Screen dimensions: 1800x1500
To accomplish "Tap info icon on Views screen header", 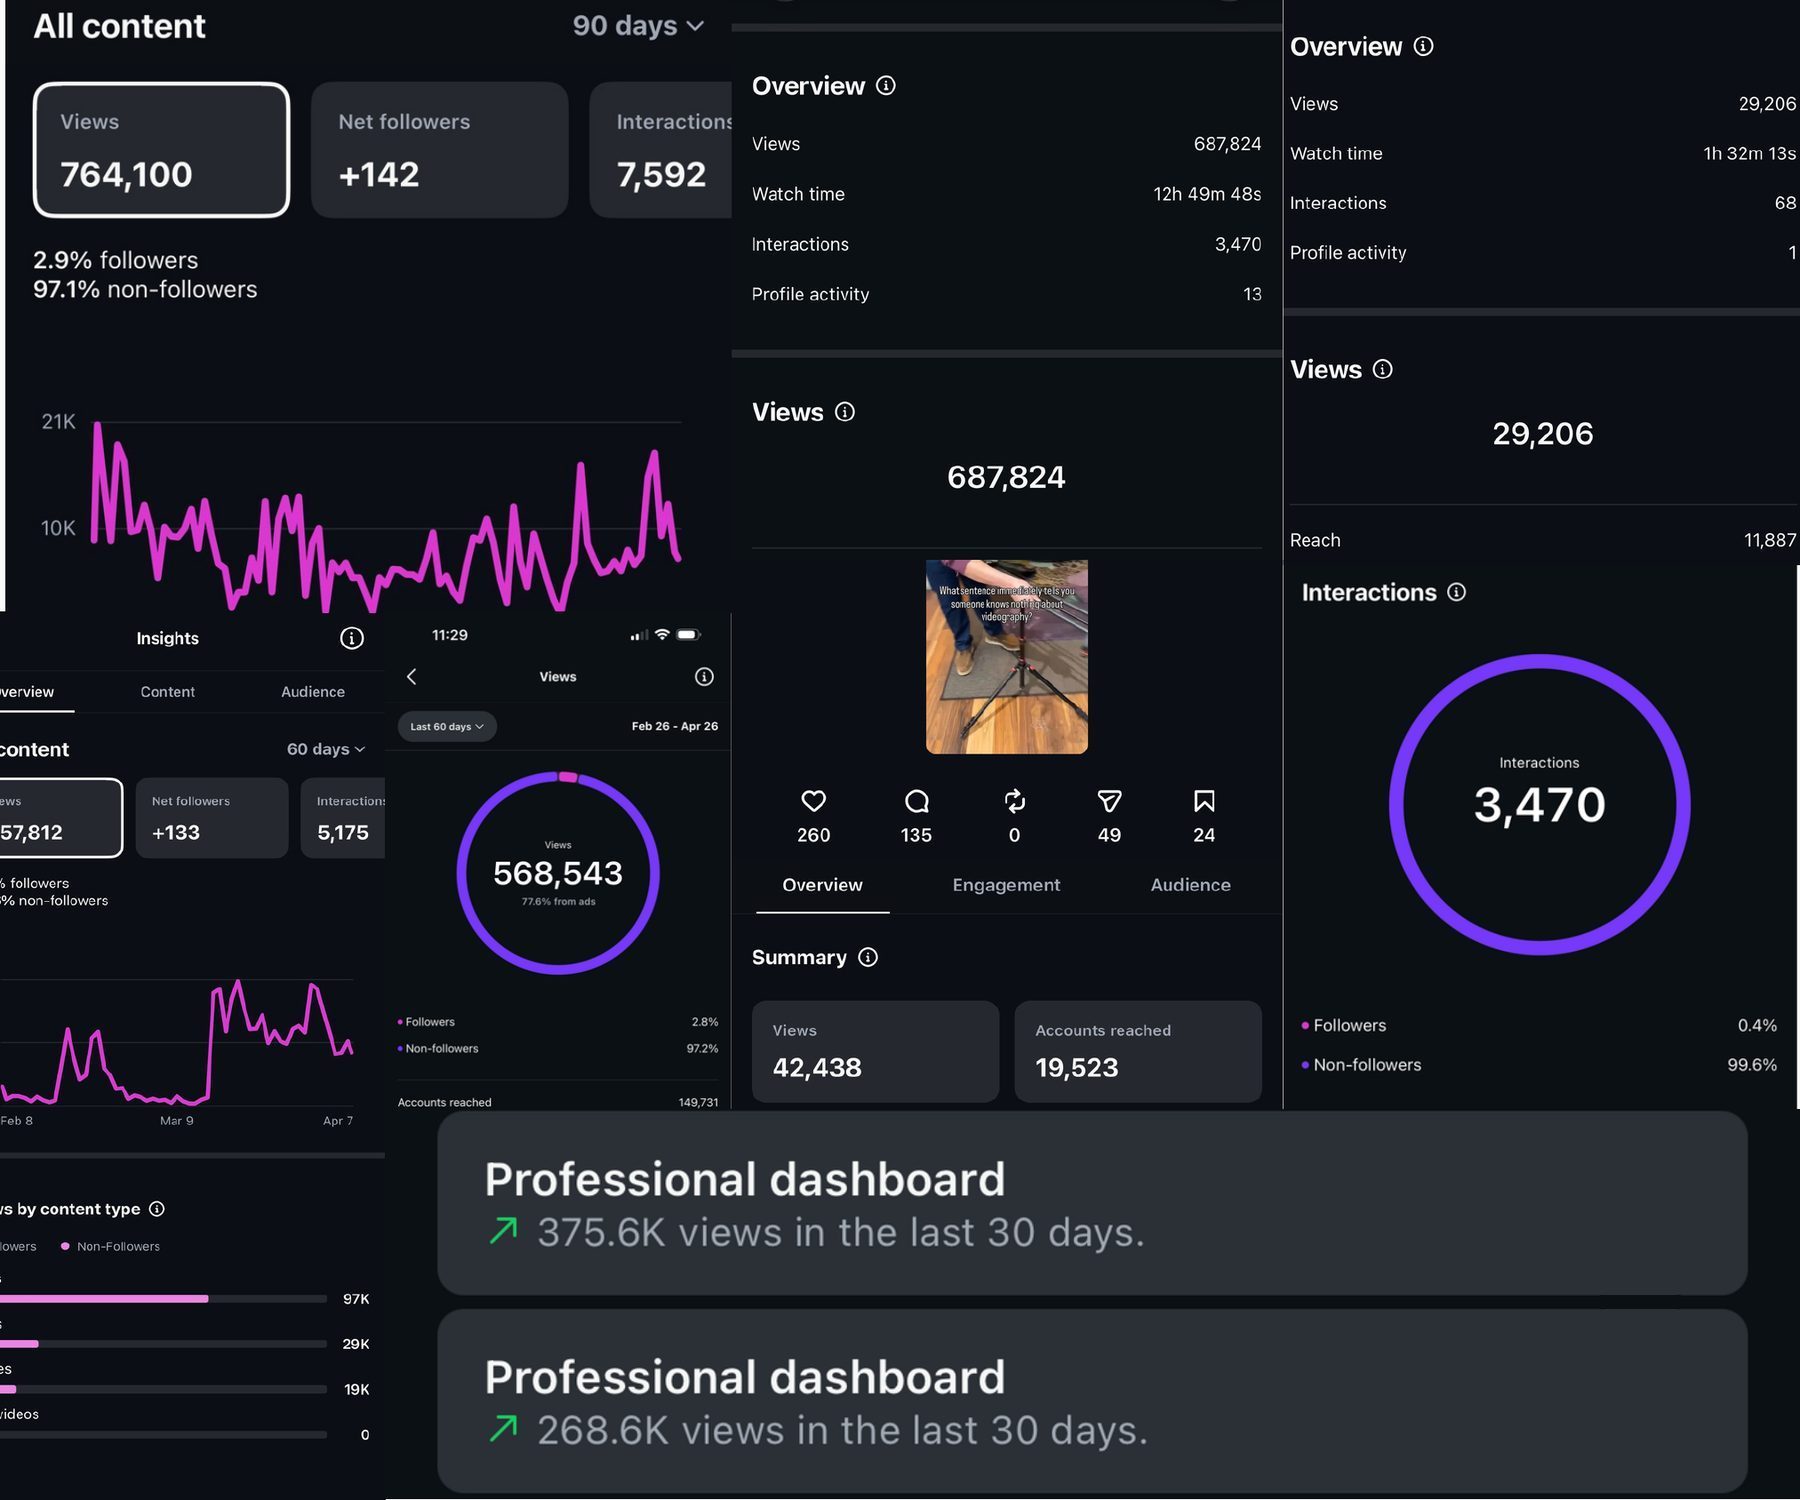I will (704, 677).
